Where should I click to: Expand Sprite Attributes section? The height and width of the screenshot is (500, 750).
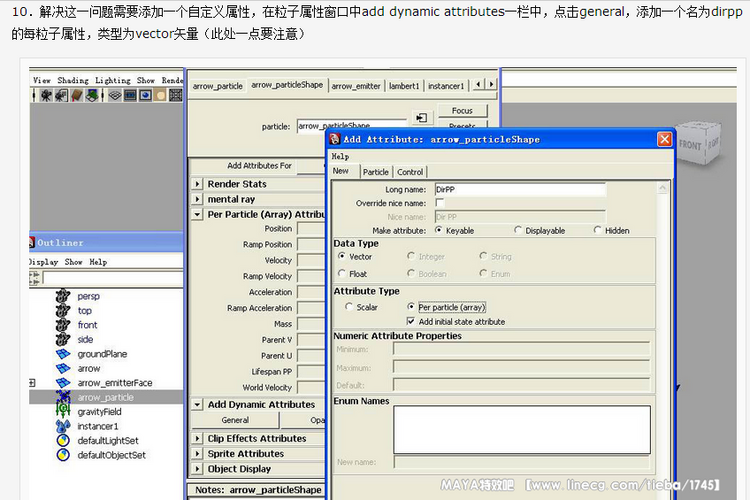197,454
